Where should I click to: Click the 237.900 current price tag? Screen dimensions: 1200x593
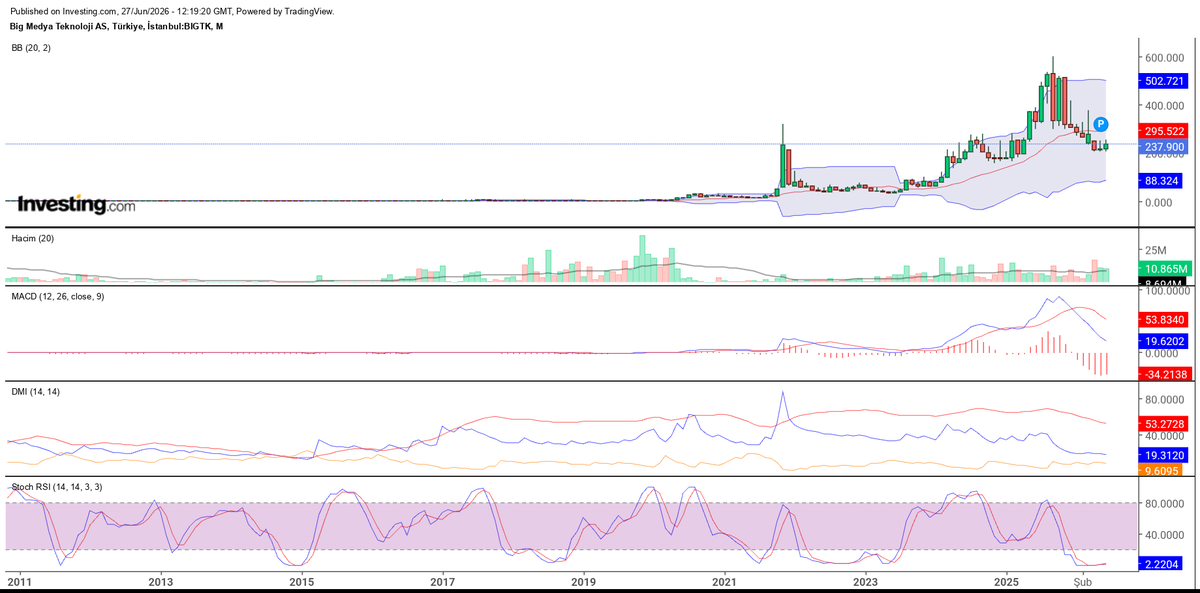[x=1164, y=147]
